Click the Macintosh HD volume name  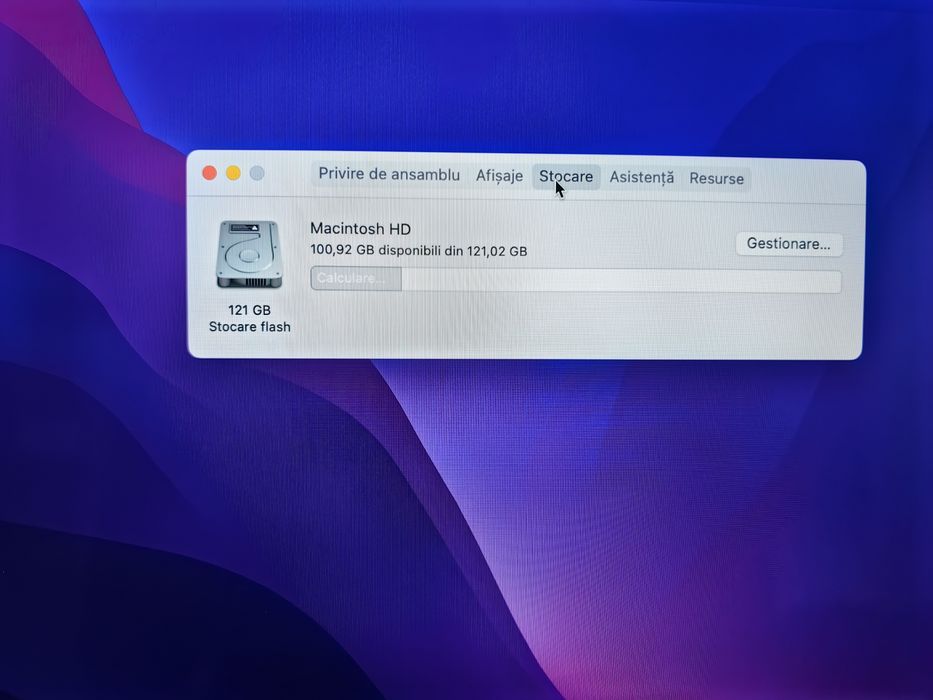coord(360,229)
